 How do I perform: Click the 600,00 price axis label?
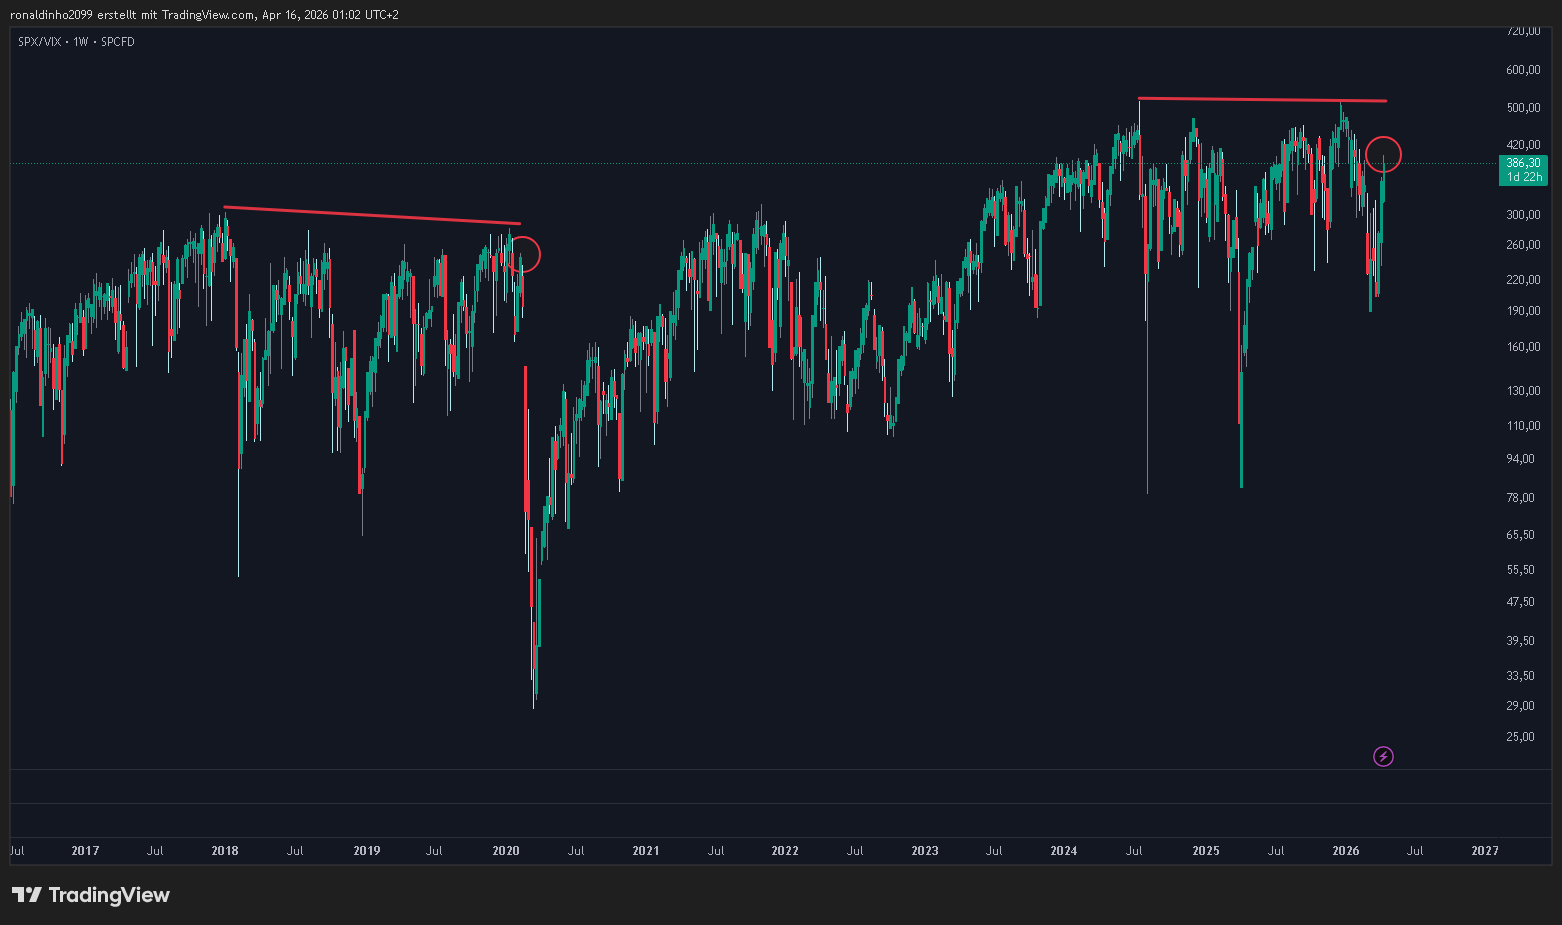pyautogui.click(x=1523, y=70)
